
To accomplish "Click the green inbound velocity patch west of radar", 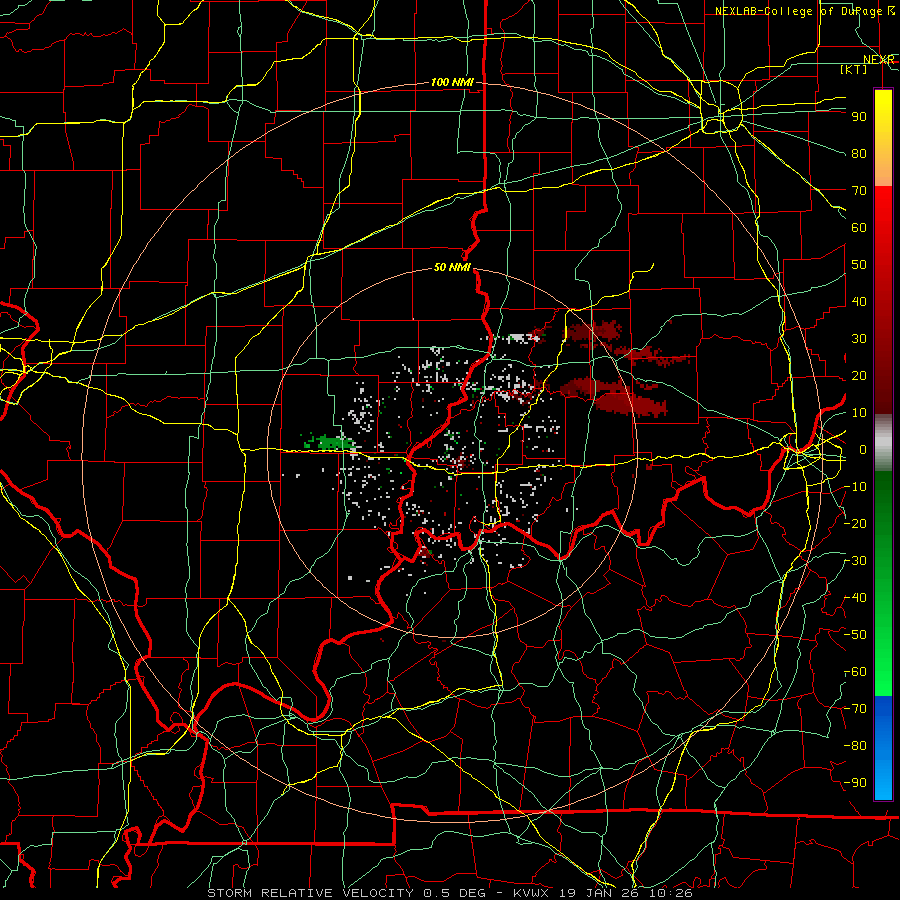I will [331, 442].
